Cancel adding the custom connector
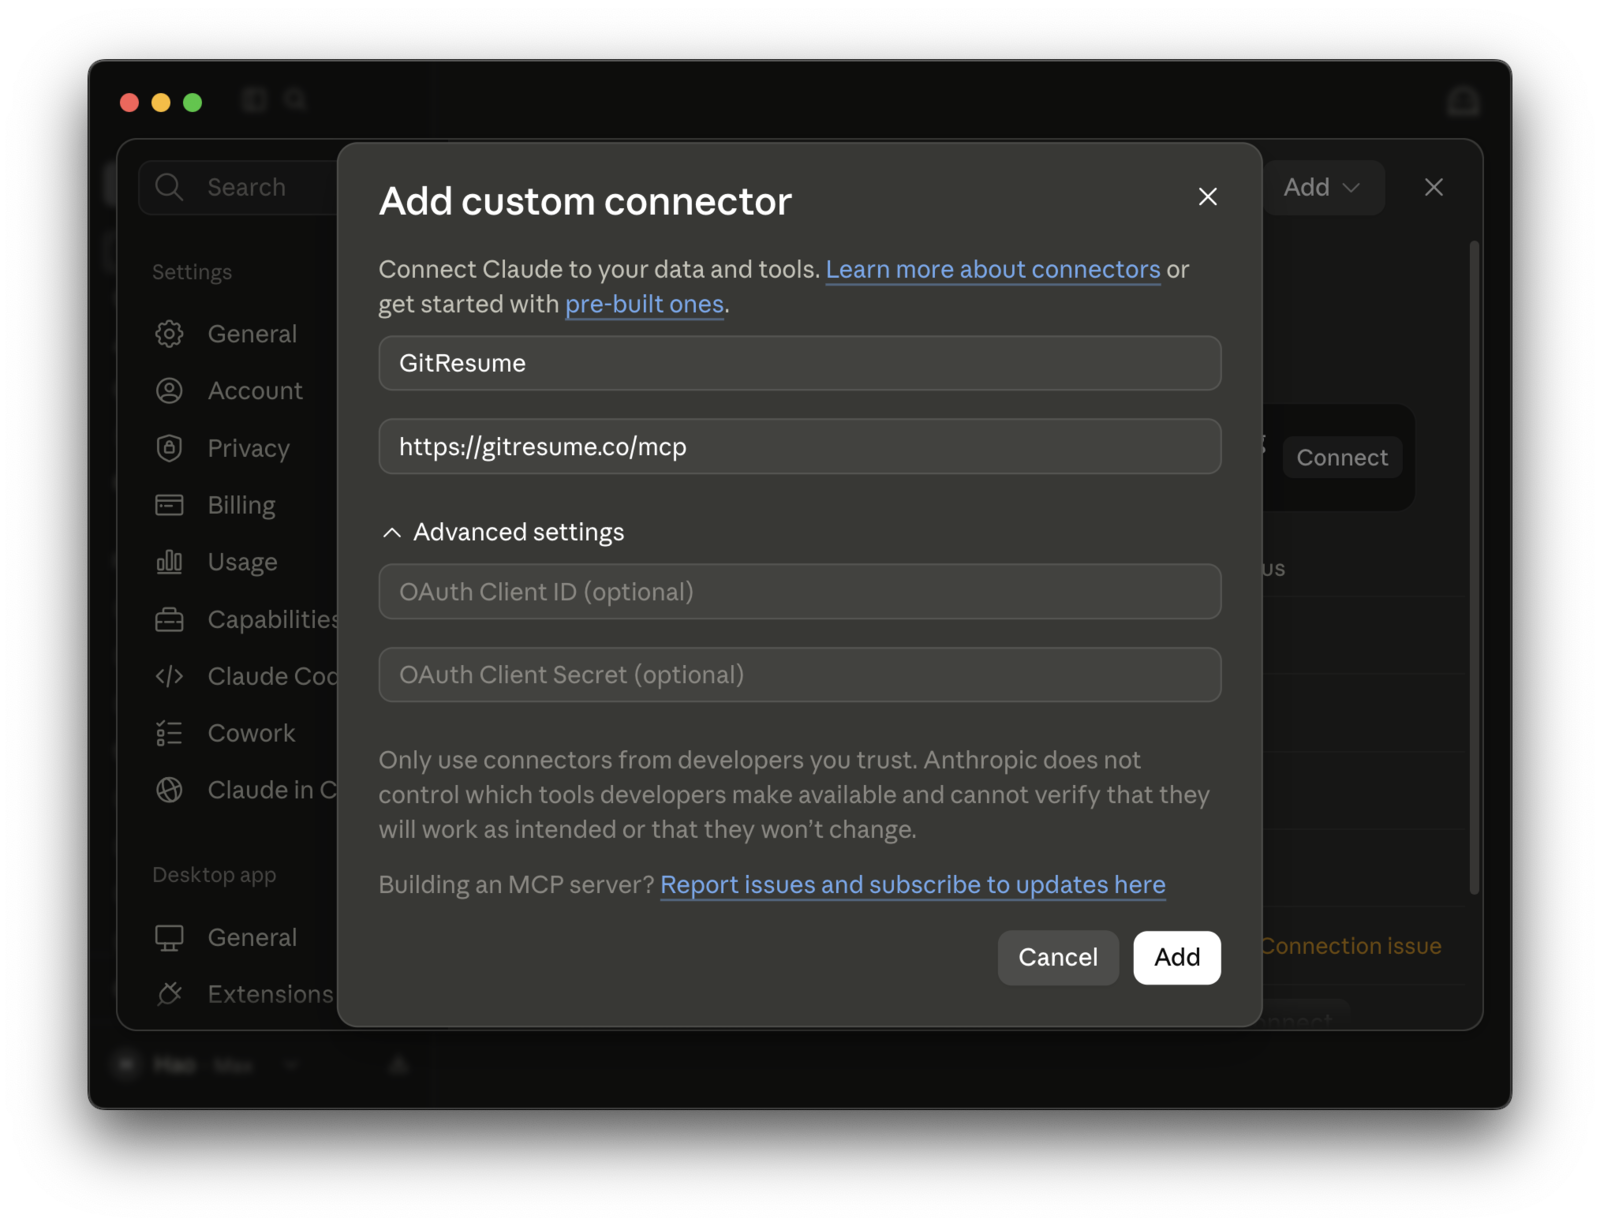The image size is (1600, 1226). (x=1058, y=958)
